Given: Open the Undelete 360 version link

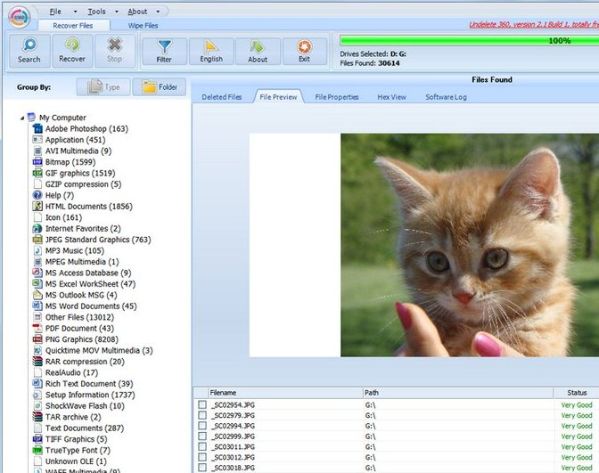Looking at the screenshot, I should (534, 25).
